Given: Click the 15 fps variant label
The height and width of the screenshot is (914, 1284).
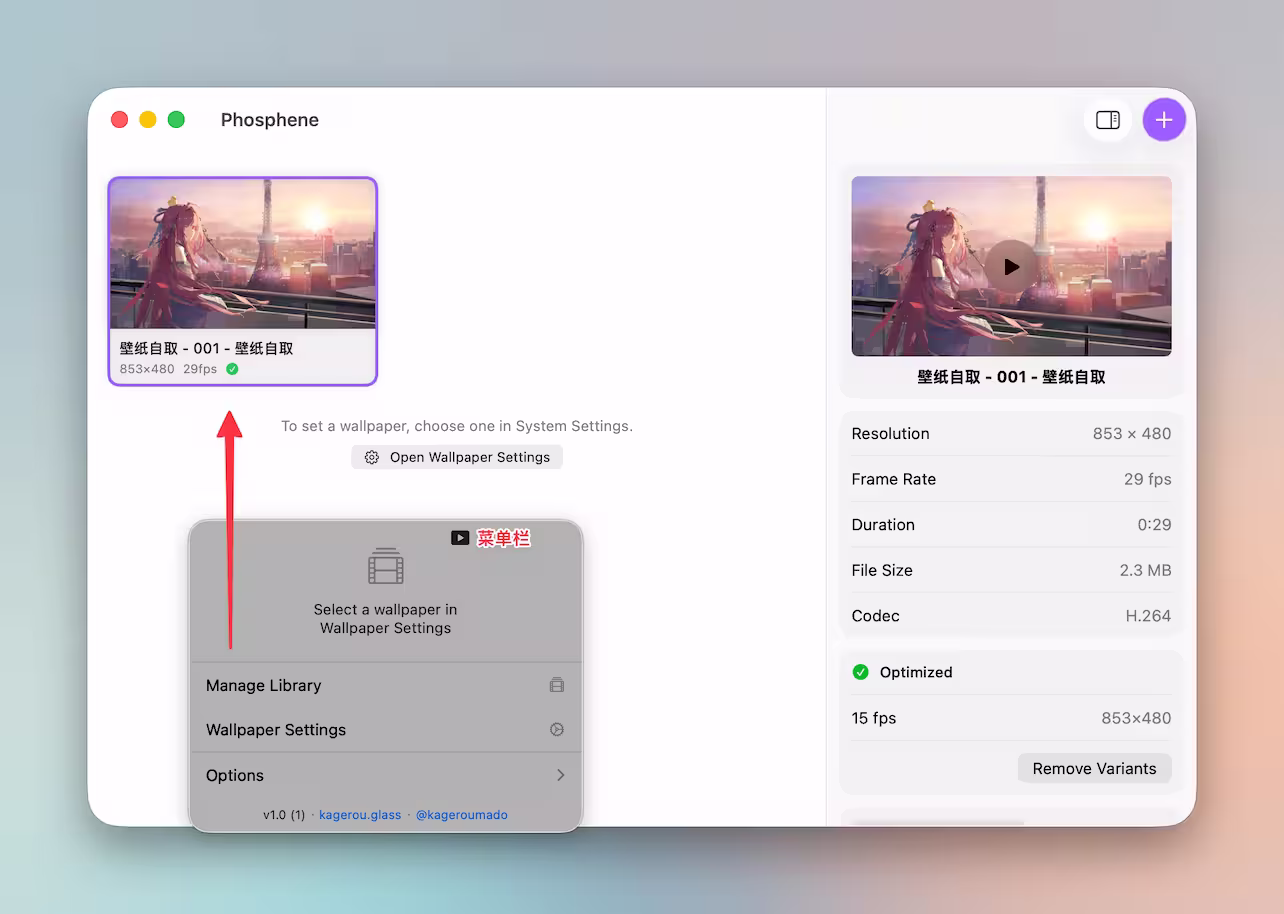Looking at the screenshot, I should click(874, 718).
